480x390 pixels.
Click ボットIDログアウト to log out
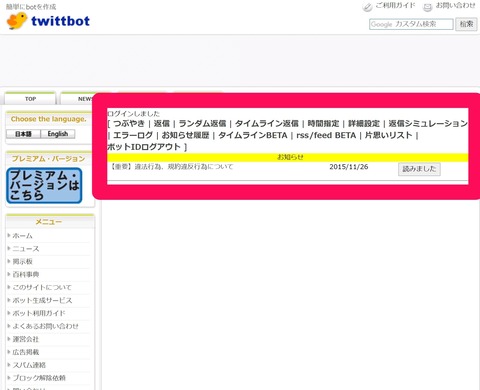tap(144, 147)
